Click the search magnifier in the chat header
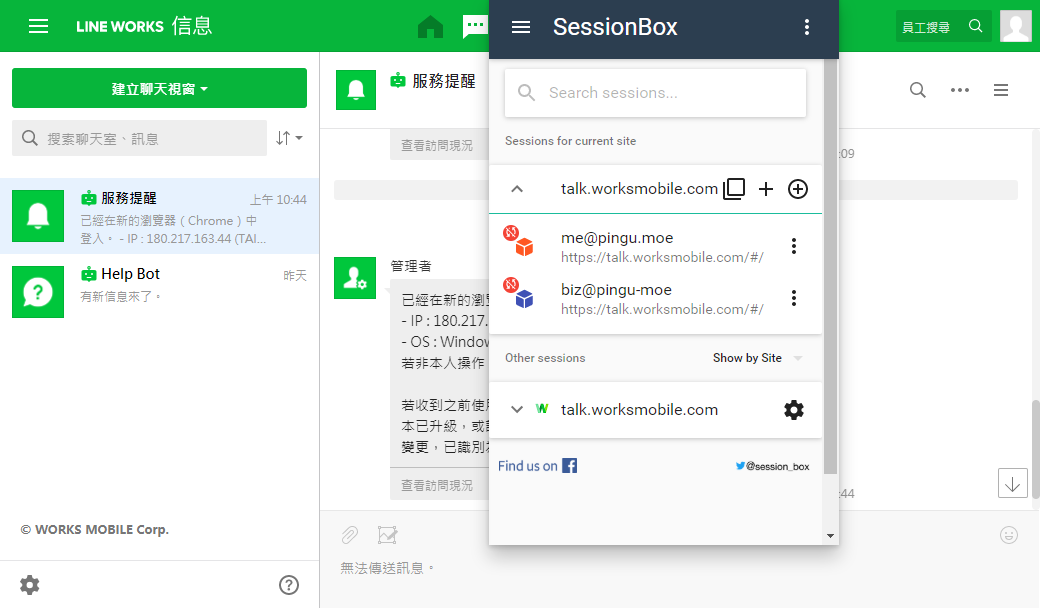 coord(917,90)
